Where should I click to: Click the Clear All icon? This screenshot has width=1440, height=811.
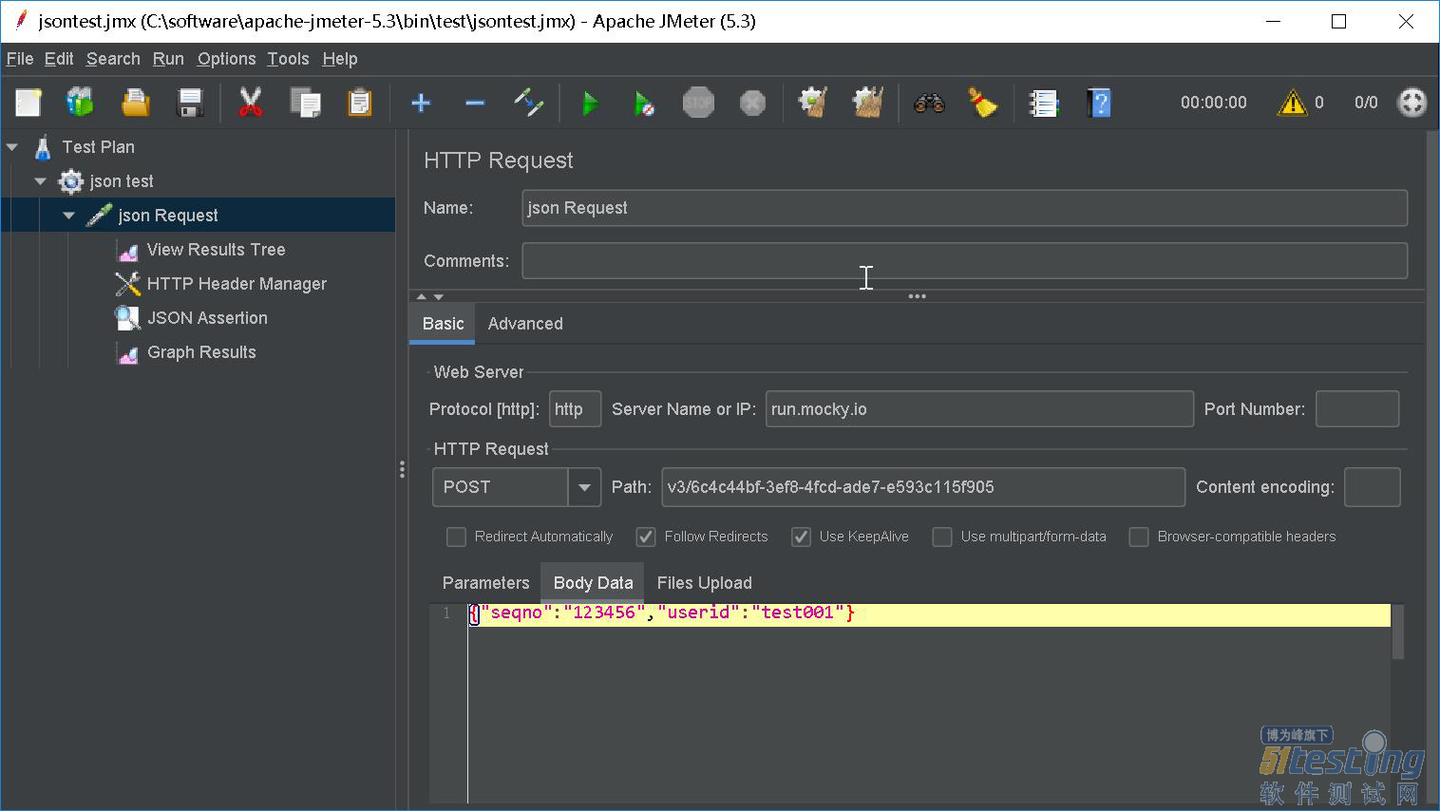click(867, 102)
